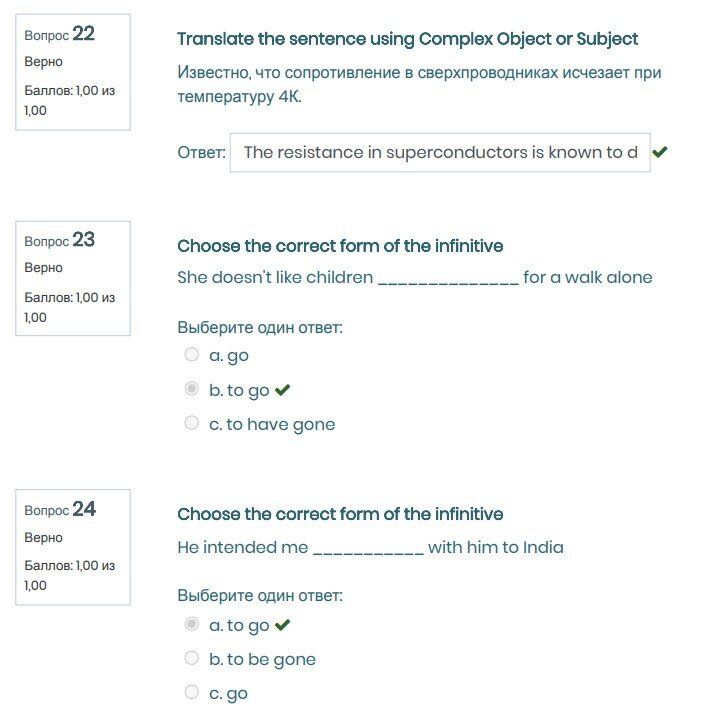The width and height of the screenshot is (716, 715).
Task: Click the answer field with the superconductors translation
Action: tap(440, 153)
